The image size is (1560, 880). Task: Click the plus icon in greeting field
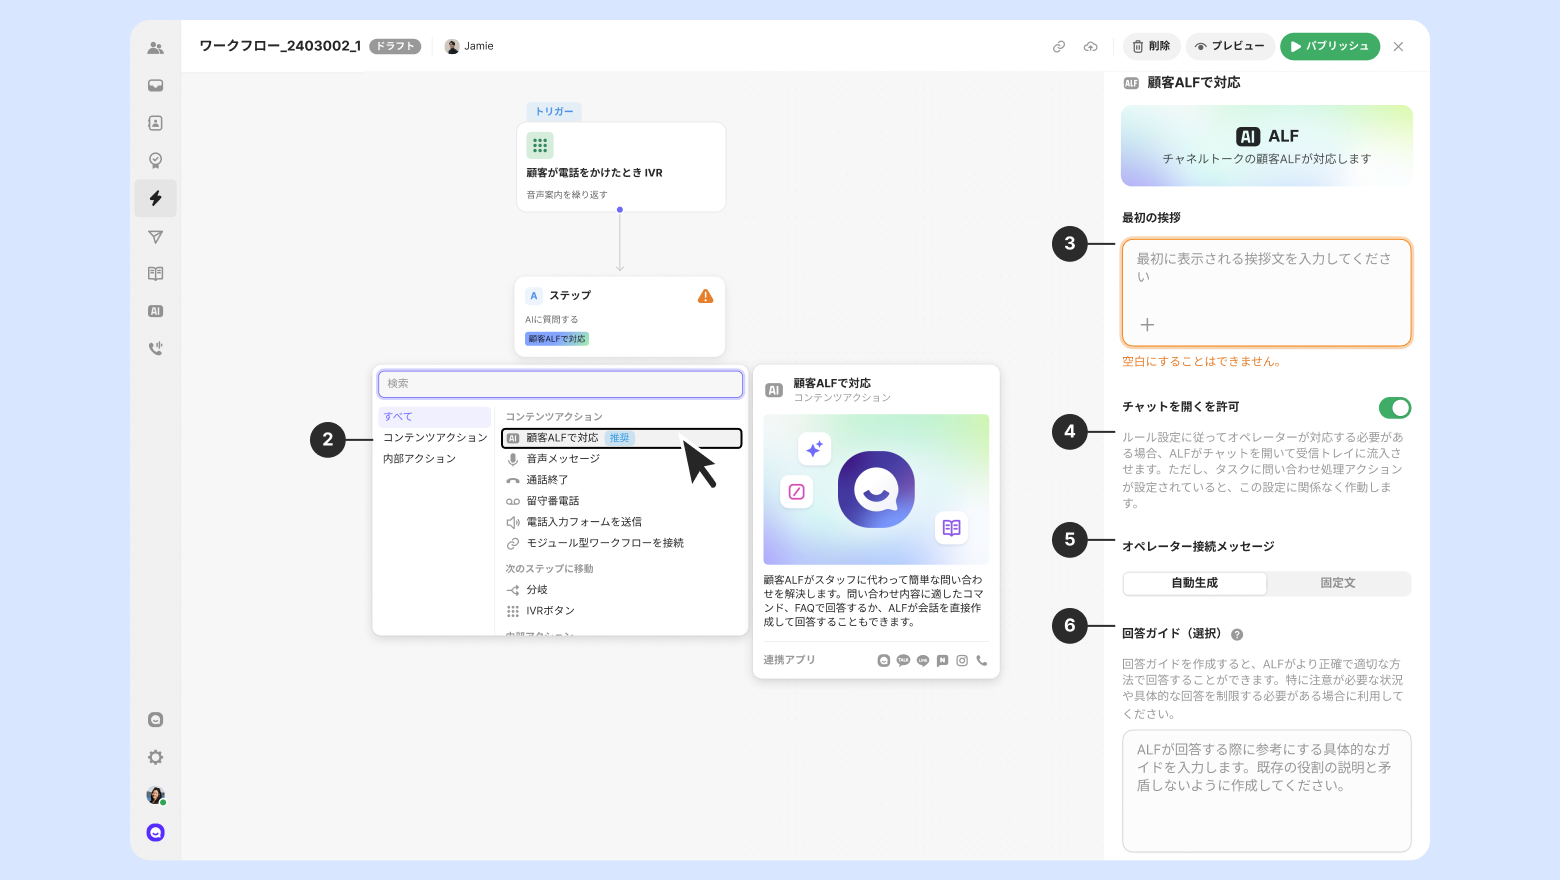[1147, 325]
